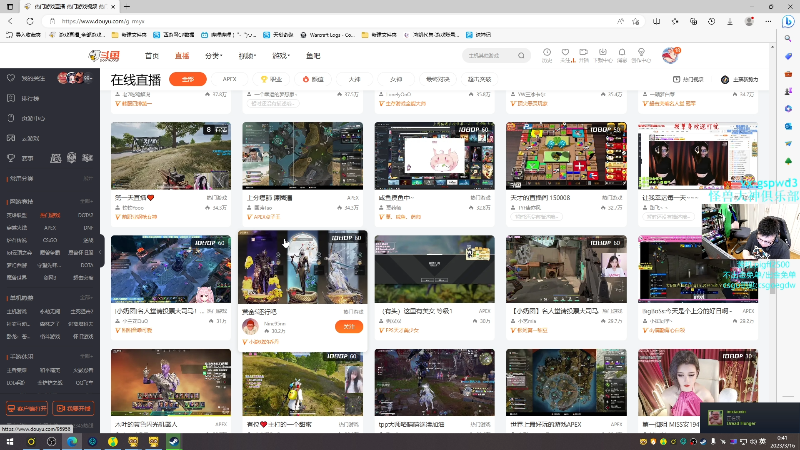Select the 直播 nav tab
The height and width of the screenshot is (450, 800).
click(182, 56)
